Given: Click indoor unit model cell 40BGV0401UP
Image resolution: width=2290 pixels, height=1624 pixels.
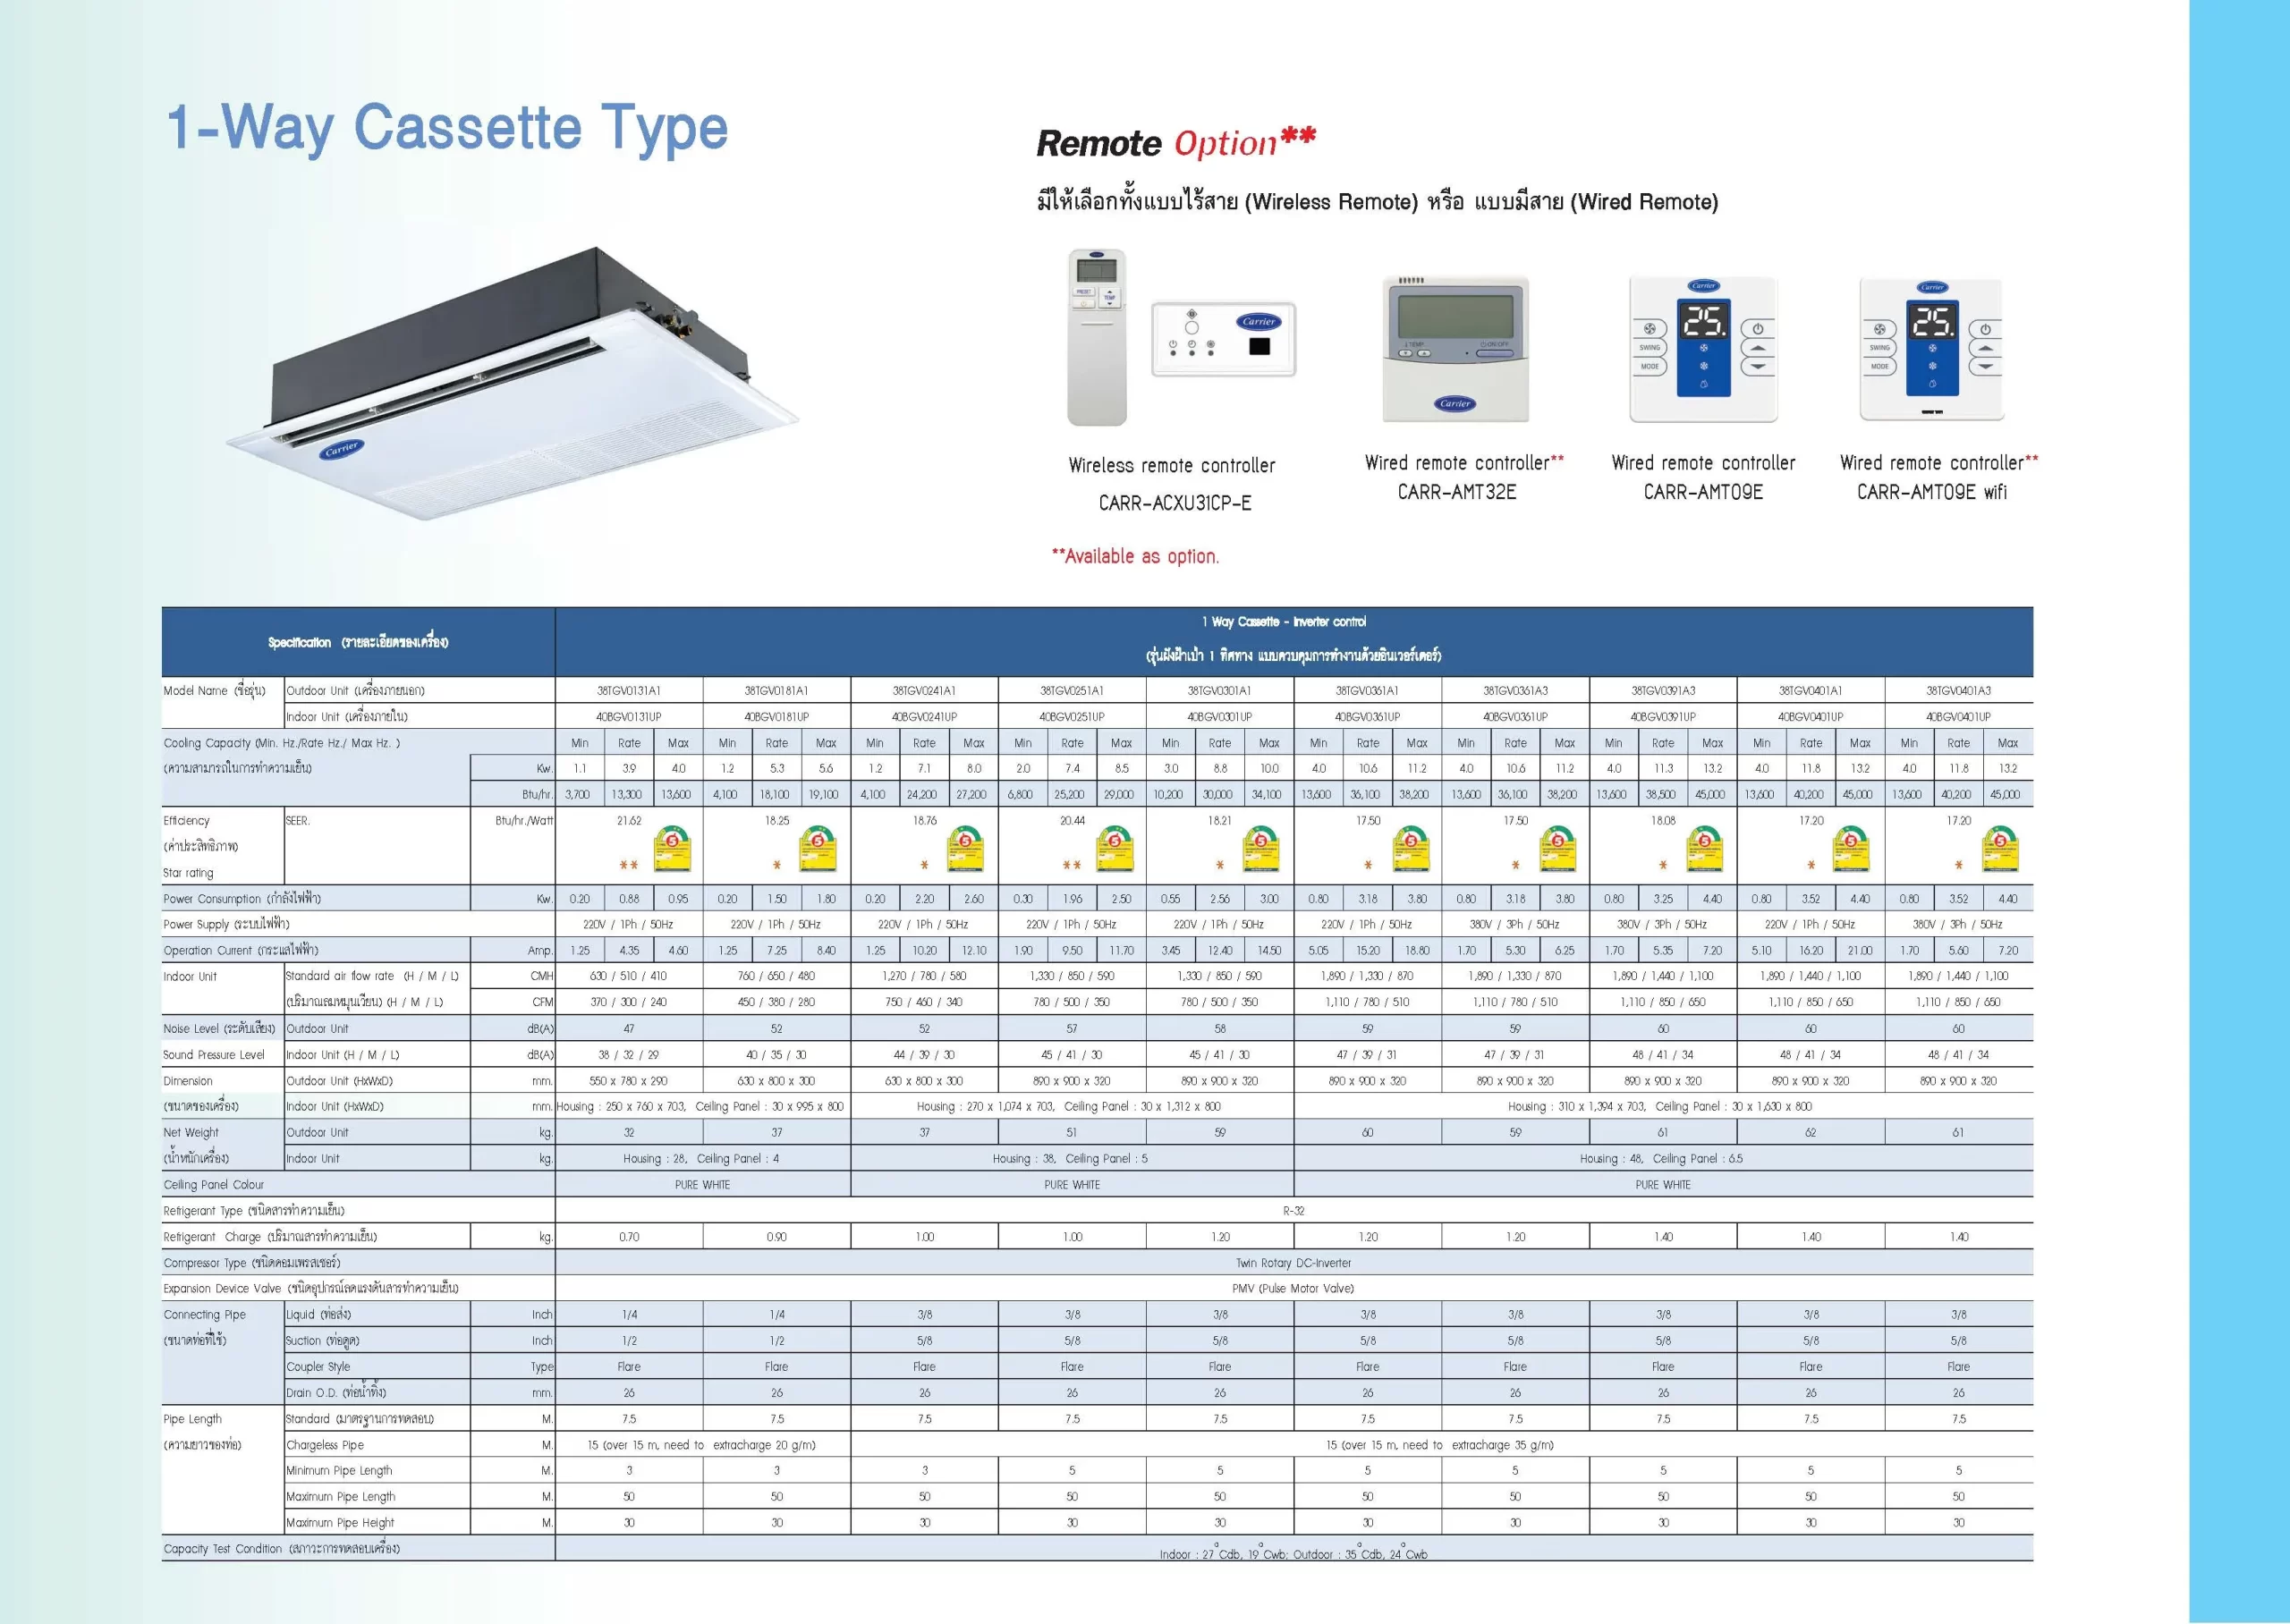Looking at the screenshot, I should tap(1810, 716).
